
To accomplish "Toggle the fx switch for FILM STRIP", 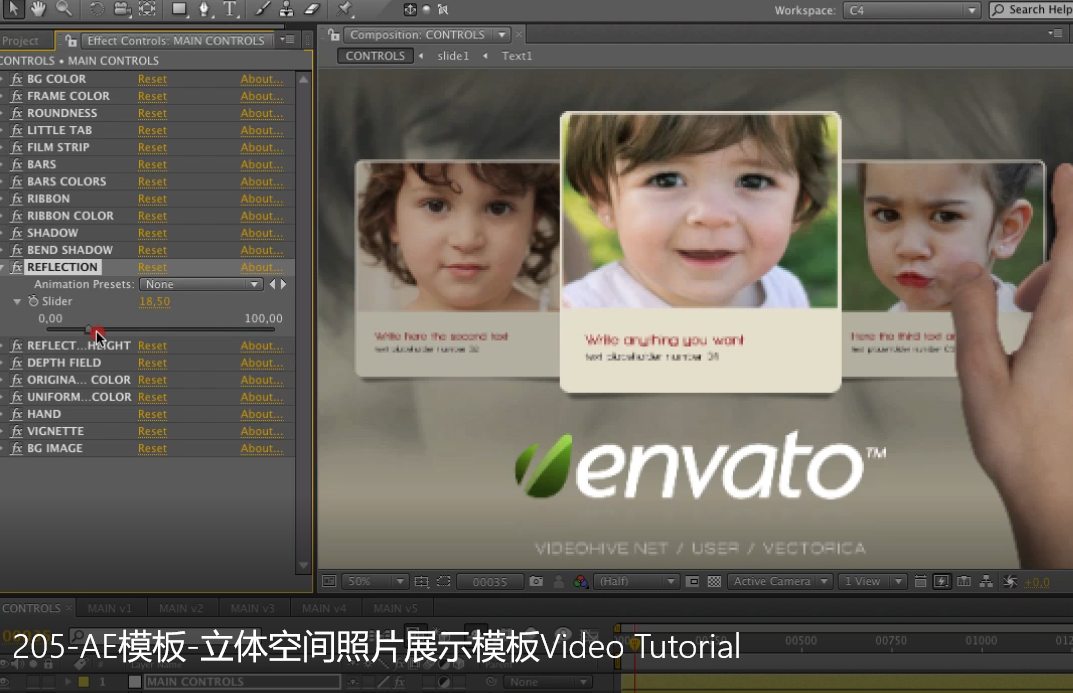I will point(16,148).
